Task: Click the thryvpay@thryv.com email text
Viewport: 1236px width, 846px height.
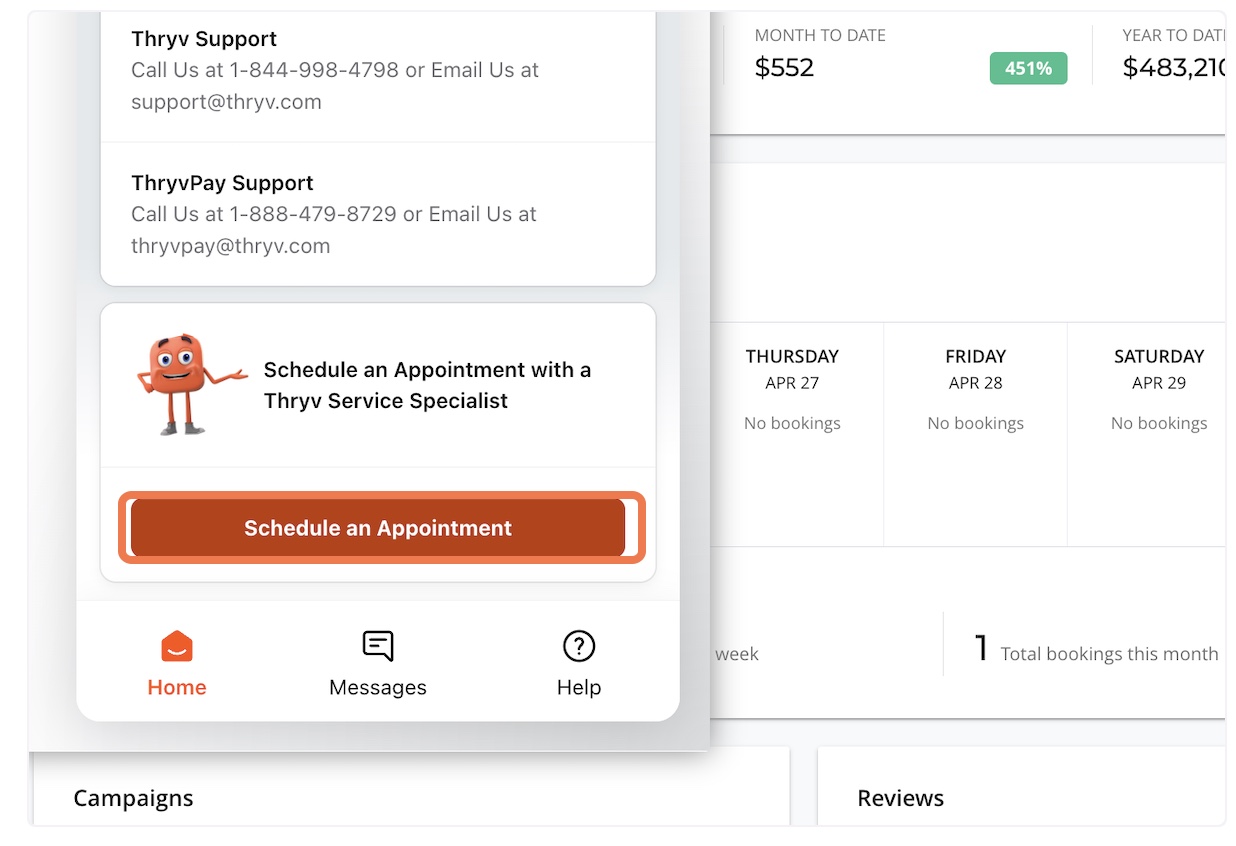Action: 230,246
